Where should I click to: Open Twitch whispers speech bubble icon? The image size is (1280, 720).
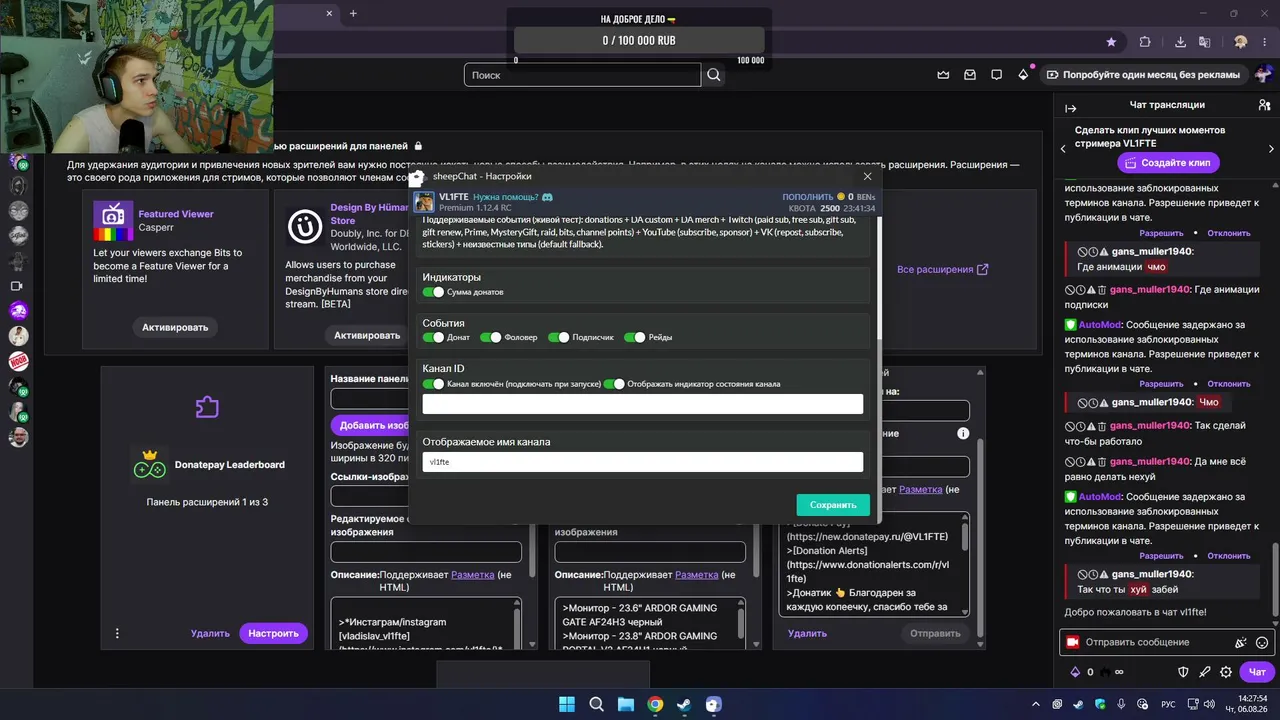[x=996, y=75]
